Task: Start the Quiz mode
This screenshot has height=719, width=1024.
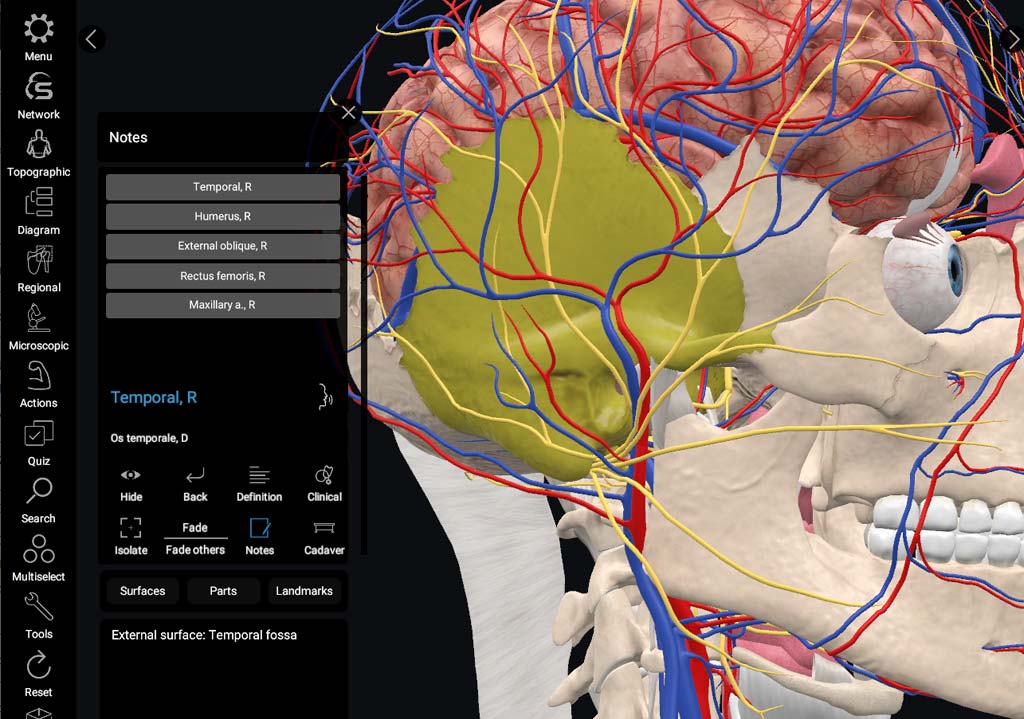Action: point(39,443)
